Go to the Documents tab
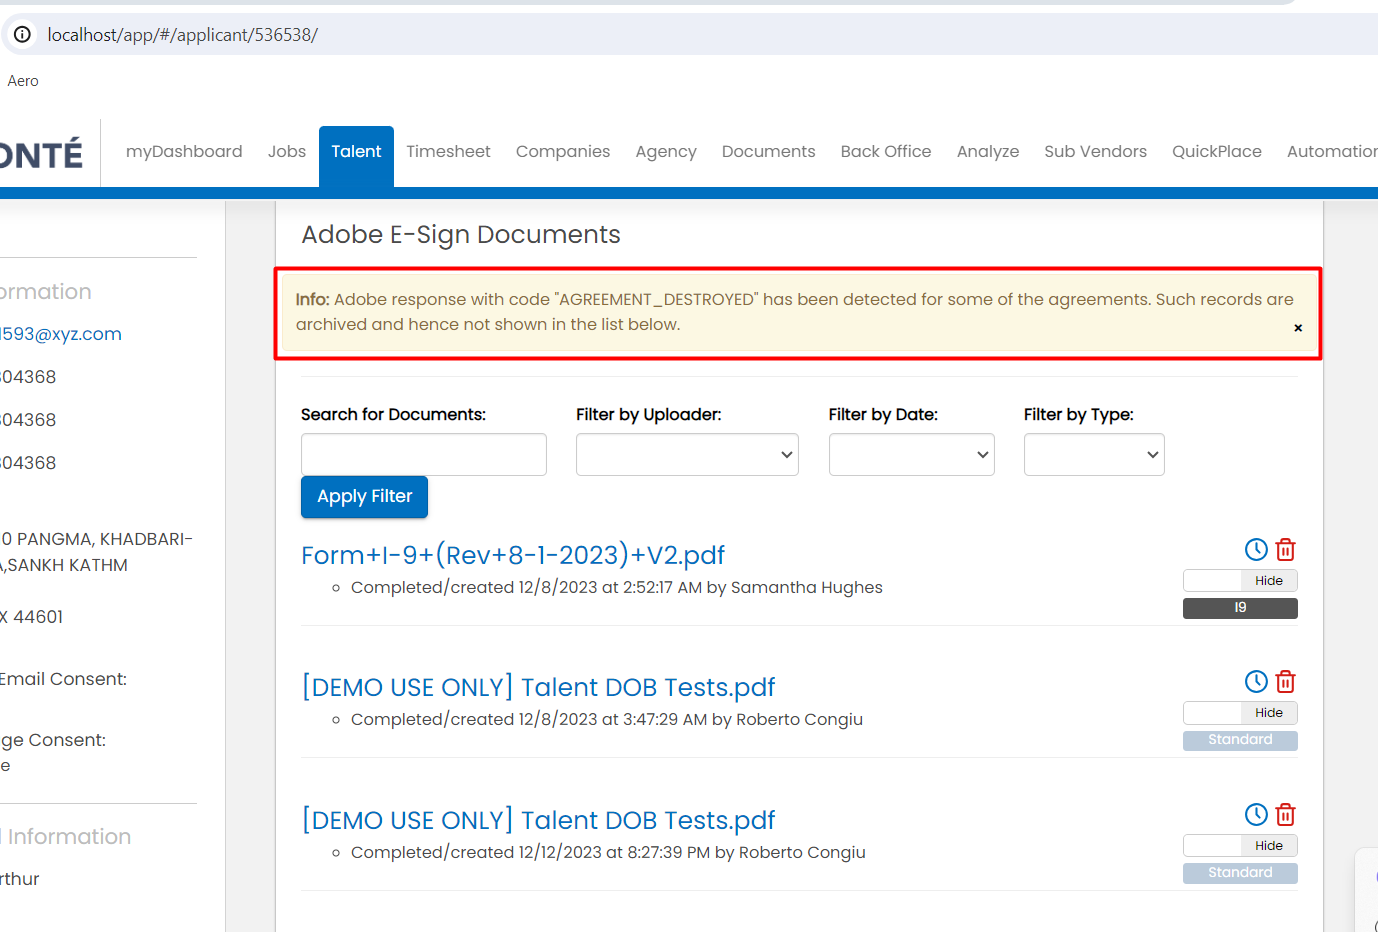 768,152
